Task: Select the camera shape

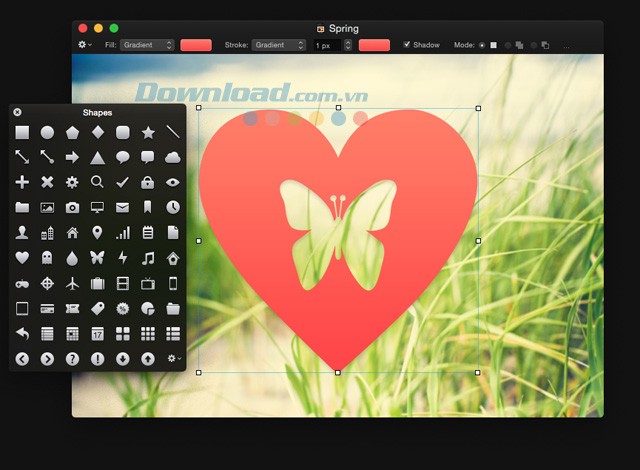Action: pyautogui.click(x=72, y=208)
